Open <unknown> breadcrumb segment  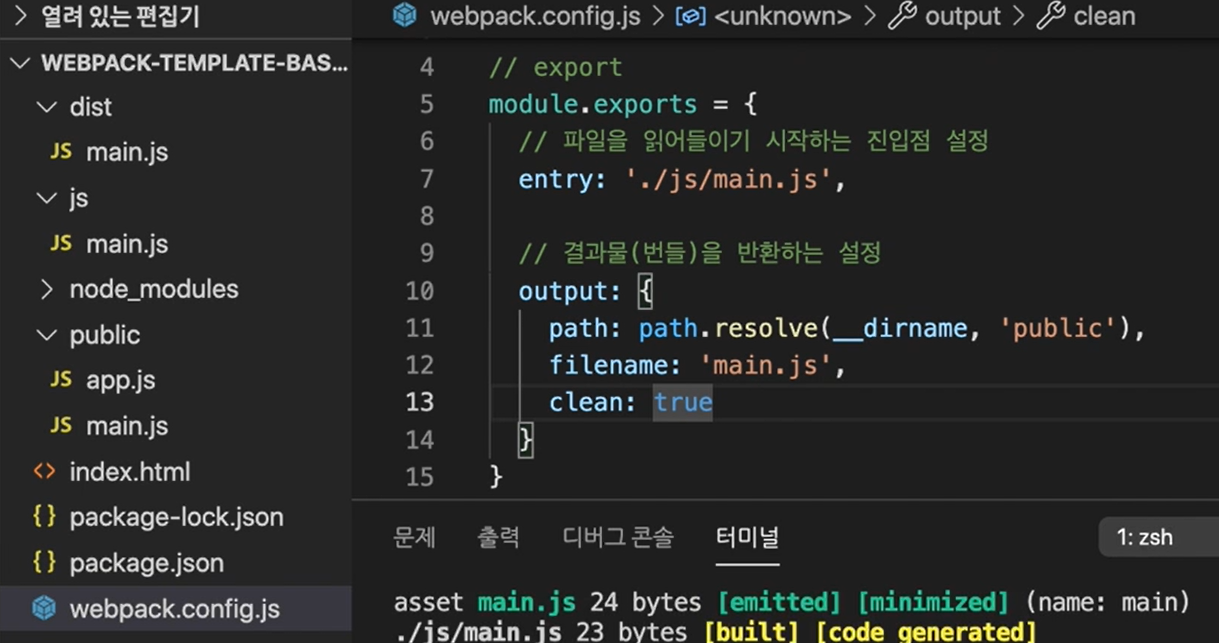click(x=782, y=17)
